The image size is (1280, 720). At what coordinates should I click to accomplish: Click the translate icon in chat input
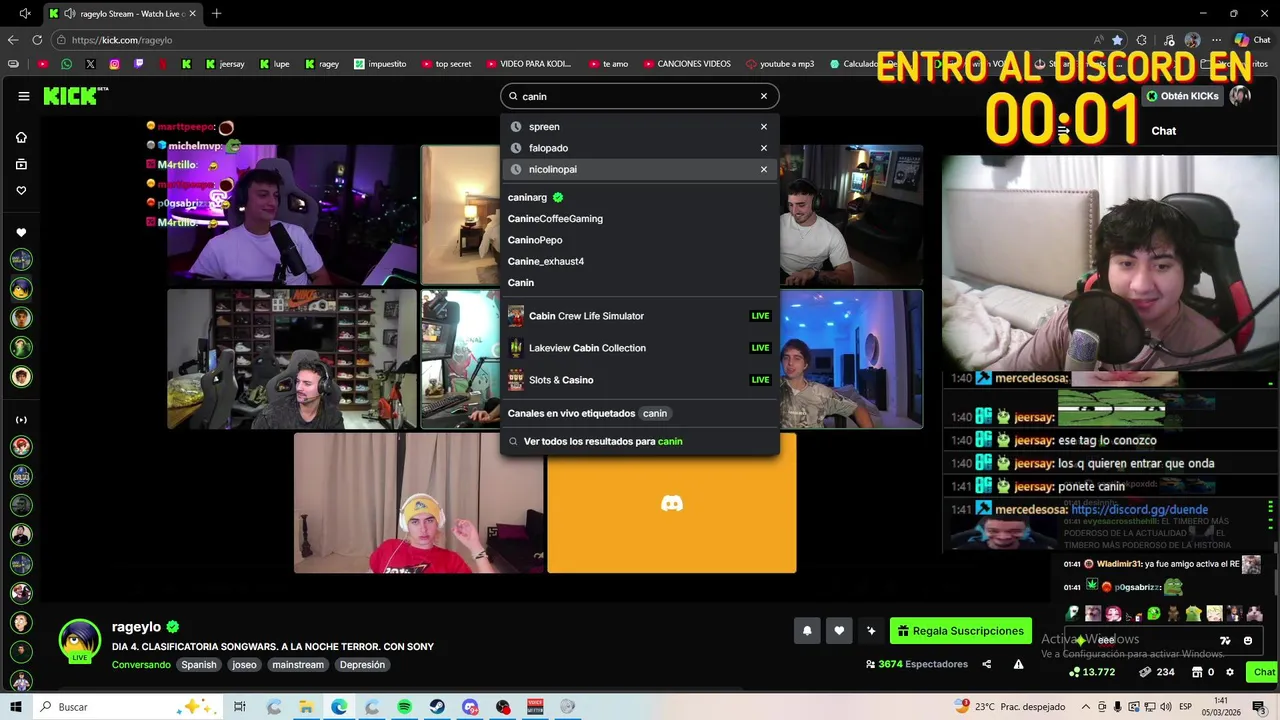(x=1225, y=641)
